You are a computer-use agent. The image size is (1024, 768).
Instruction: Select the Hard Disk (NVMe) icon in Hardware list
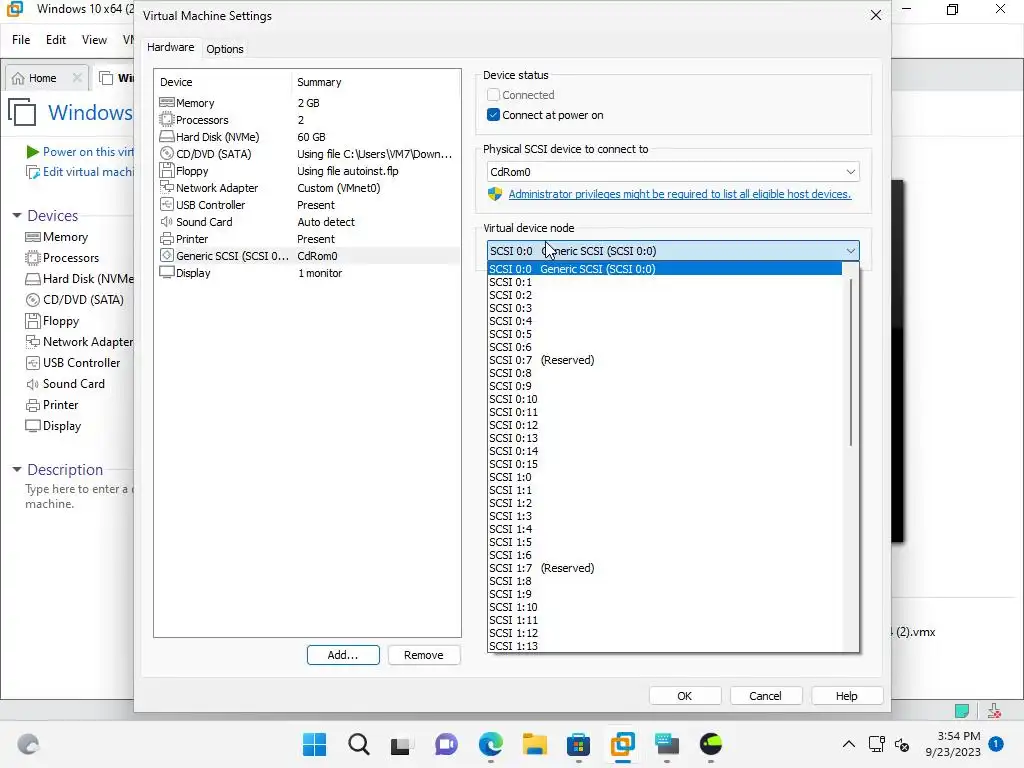pyautogui.click(x=167, y=136)
